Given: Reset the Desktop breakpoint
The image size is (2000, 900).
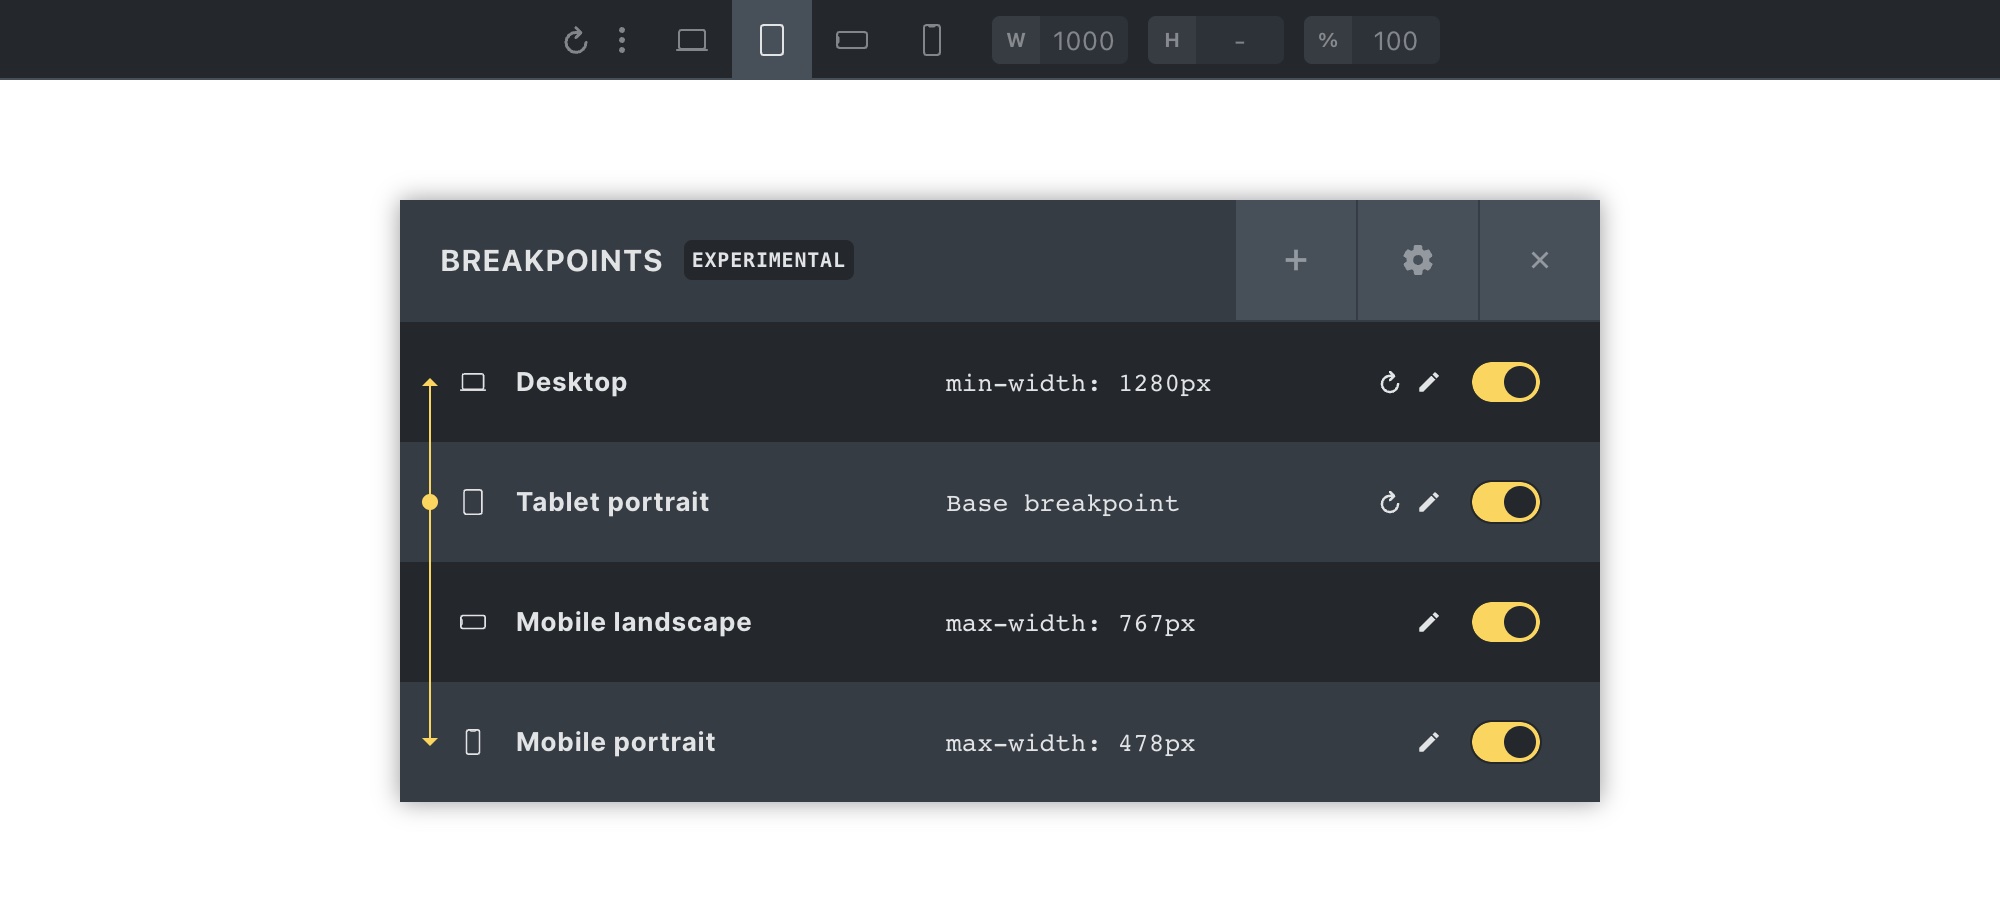Looking at the screenshot, I should (x=1390, y=383).
